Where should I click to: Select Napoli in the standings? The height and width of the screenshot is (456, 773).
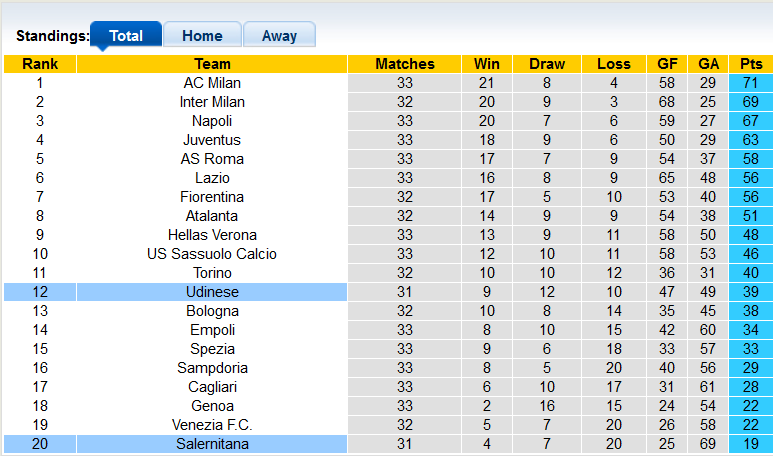[x=212, y=121]
